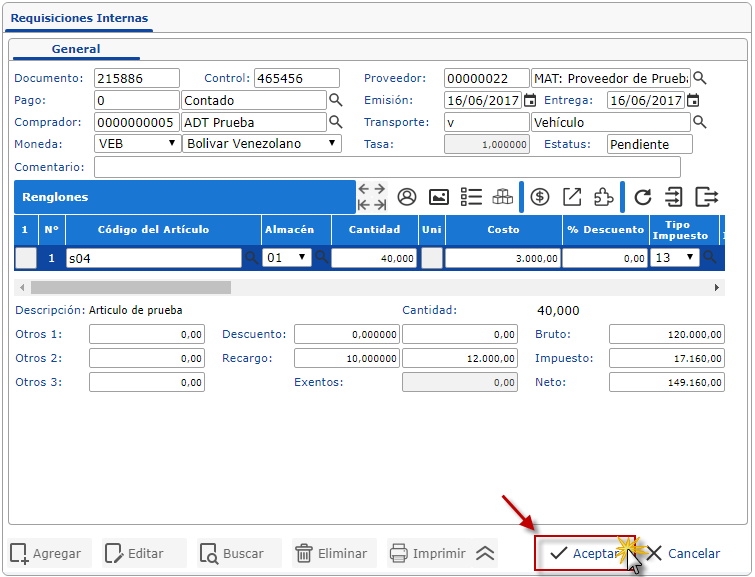Screen dimensions: 755x577
Task: Open the image icon in Renglones toolbar
Action: click(438, 197)
